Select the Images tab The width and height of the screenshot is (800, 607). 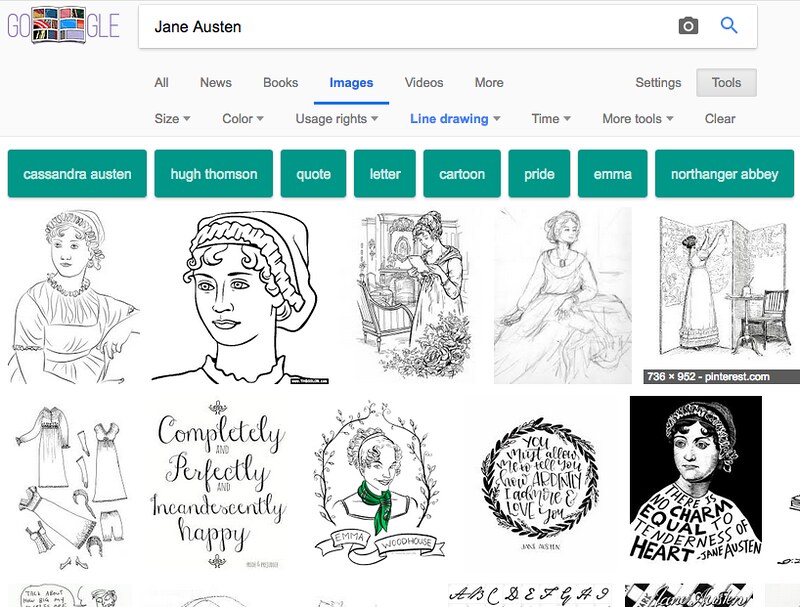pos(351,83)
